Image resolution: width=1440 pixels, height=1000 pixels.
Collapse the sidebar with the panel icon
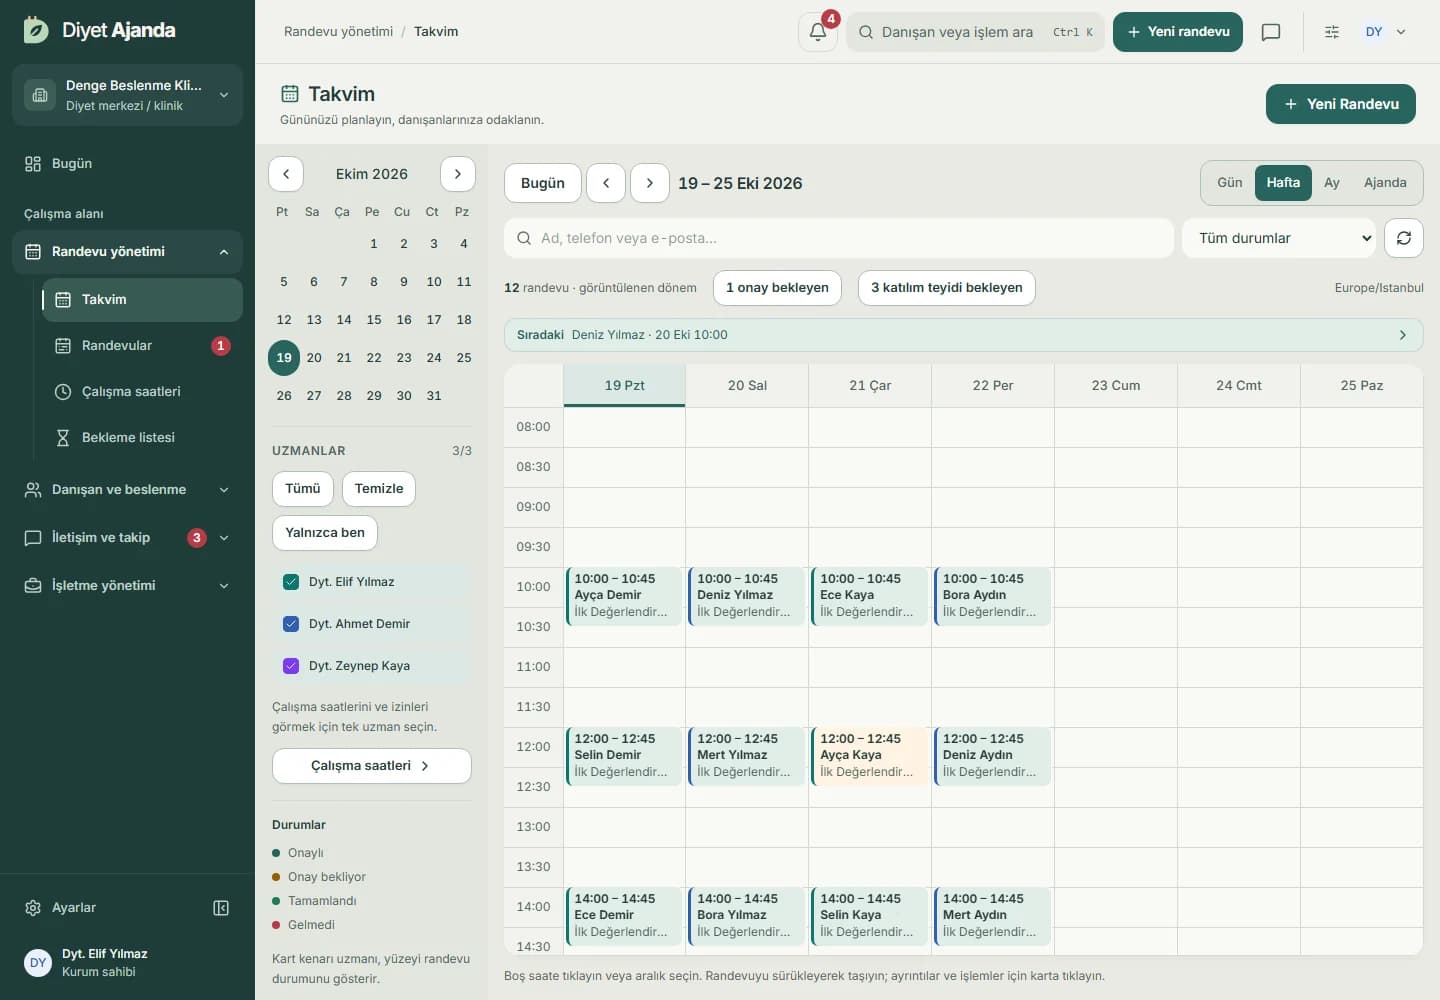tap(221, 908)
